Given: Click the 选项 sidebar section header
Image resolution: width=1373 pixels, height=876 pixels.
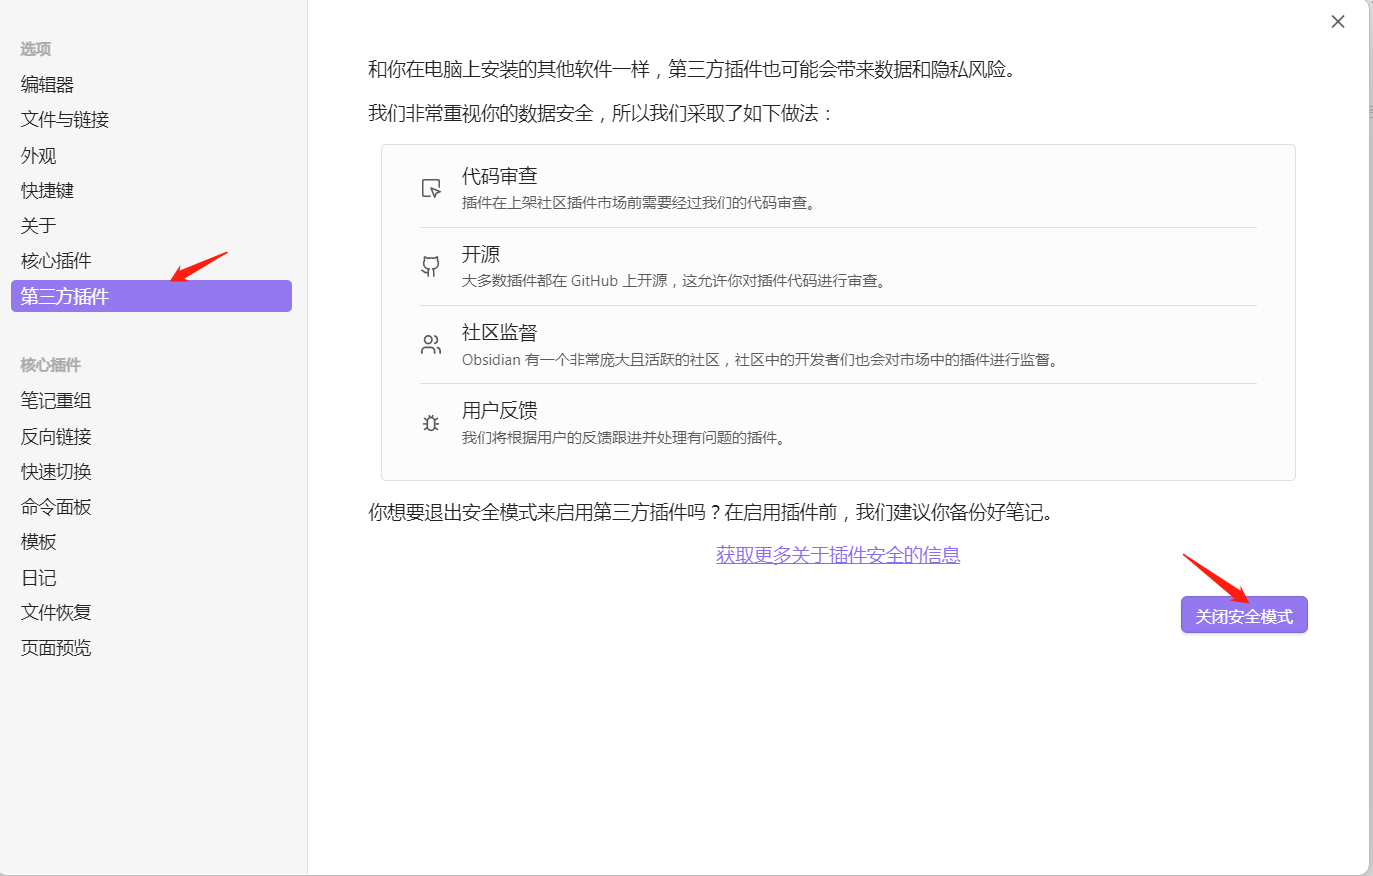Looking at the screenshot, I should (x=36, y=49).
